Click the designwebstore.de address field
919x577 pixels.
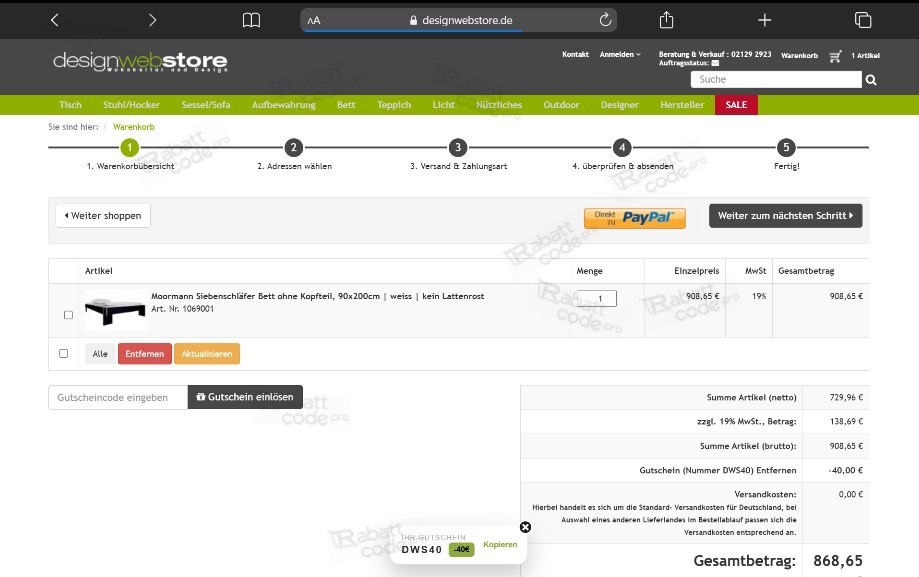point(459,20)
